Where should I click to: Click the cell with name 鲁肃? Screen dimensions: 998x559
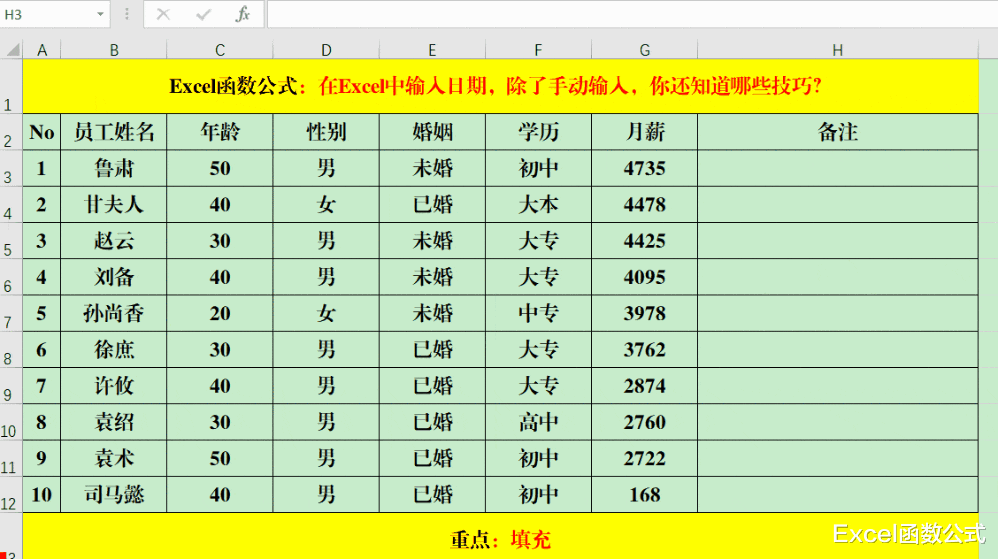pos(114,169)
